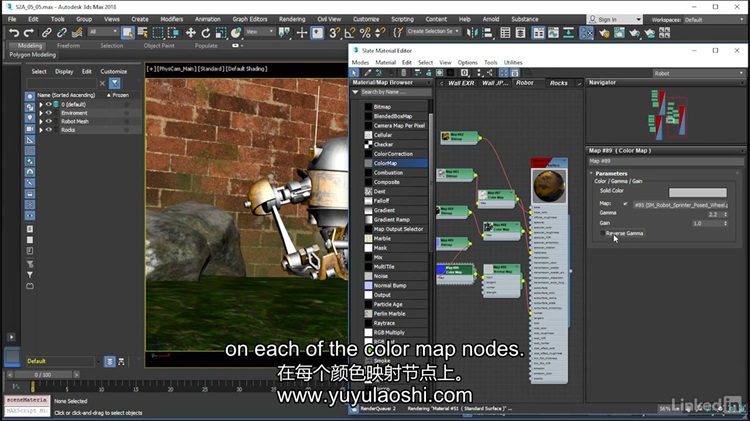The width and height of the screenshot is (750, 421).
Task: Enable the Reverse Gamma checkbox
Action: (602, 233)
